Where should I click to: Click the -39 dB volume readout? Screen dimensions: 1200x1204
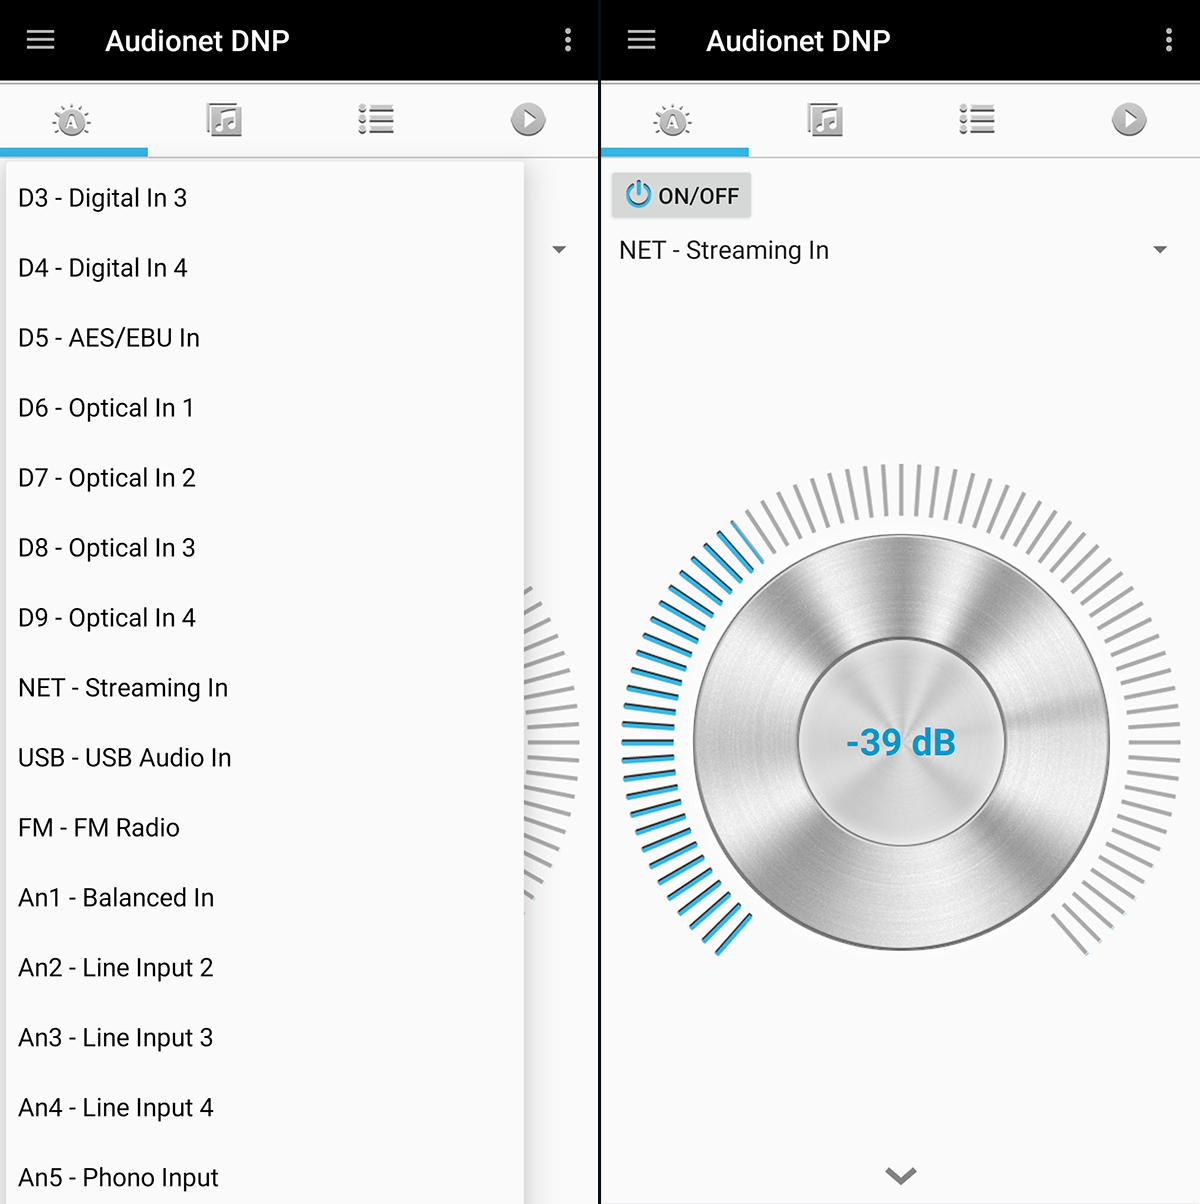point(901,743)
